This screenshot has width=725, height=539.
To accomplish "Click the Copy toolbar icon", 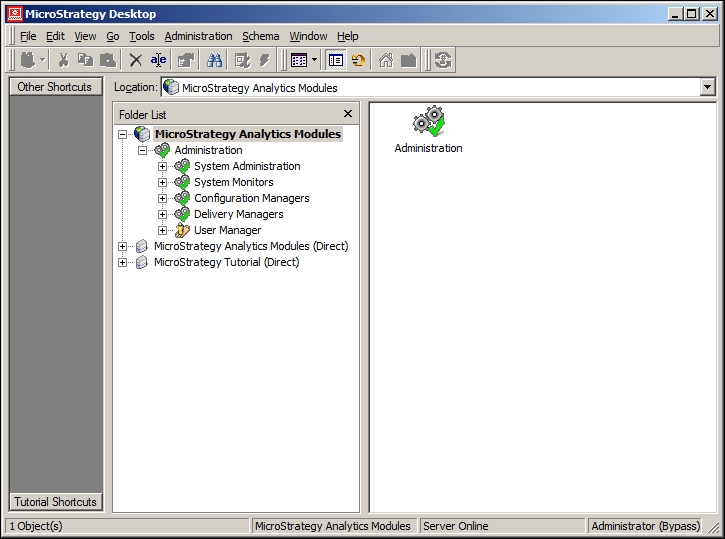I will click(x=86, y=60).
